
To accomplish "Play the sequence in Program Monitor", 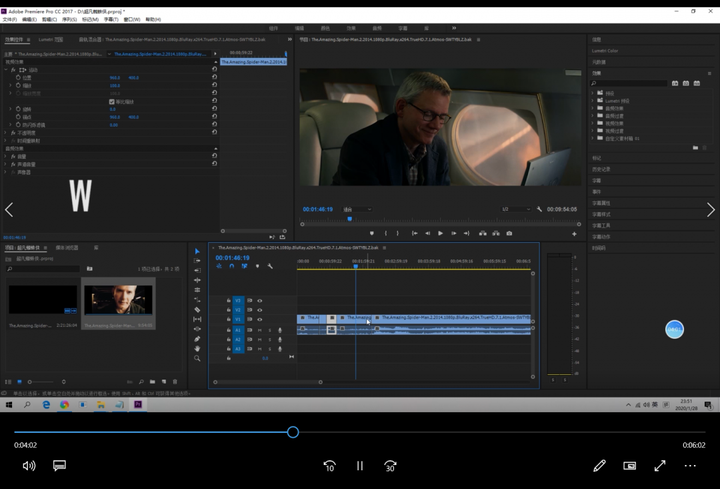I will pos(440,233).
